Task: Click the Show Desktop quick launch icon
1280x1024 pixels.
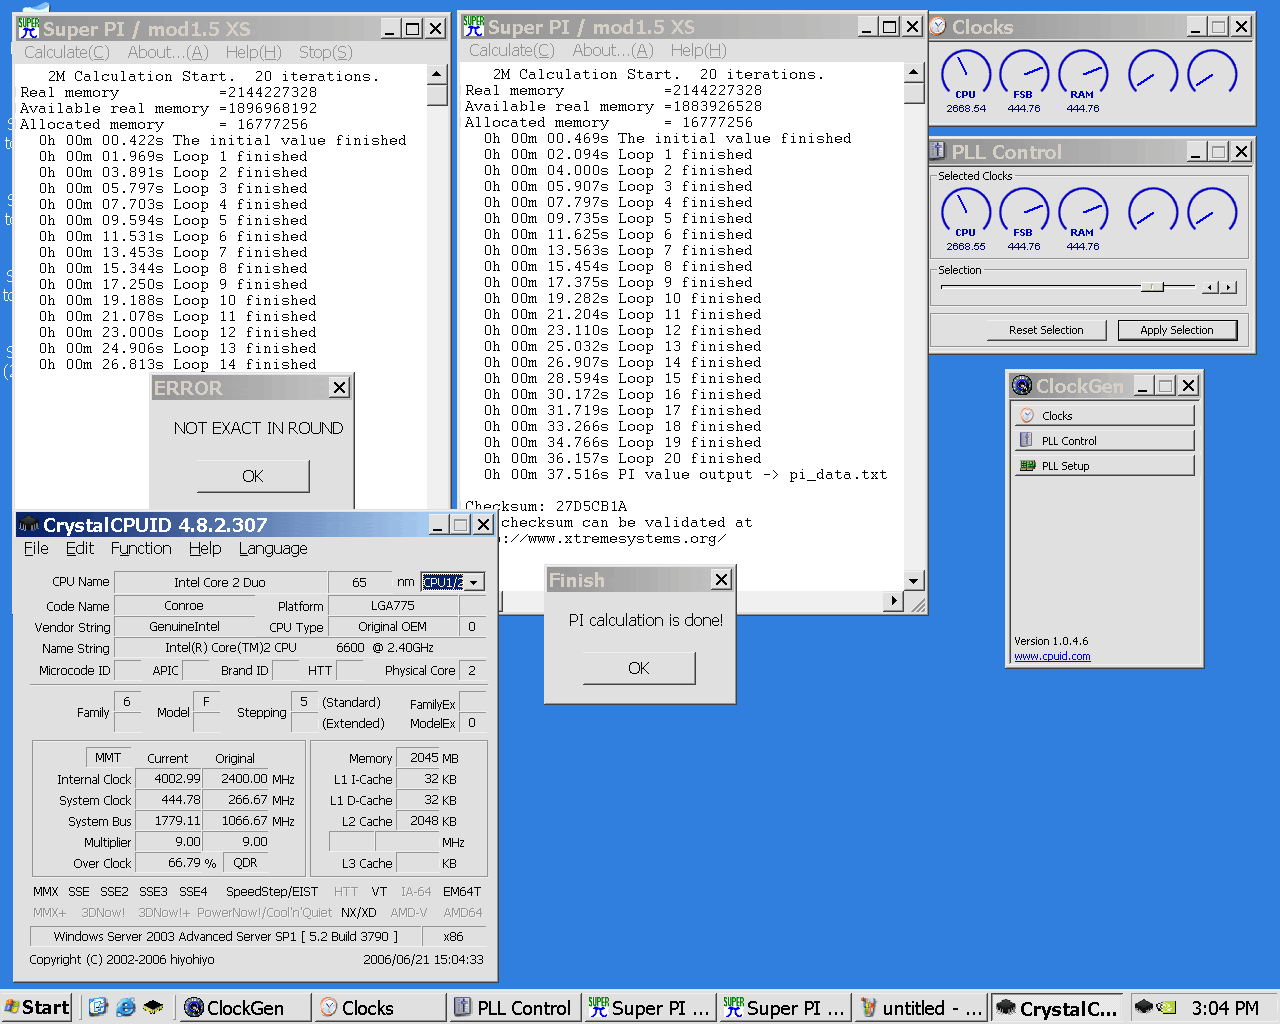Action: [97, 1007]
